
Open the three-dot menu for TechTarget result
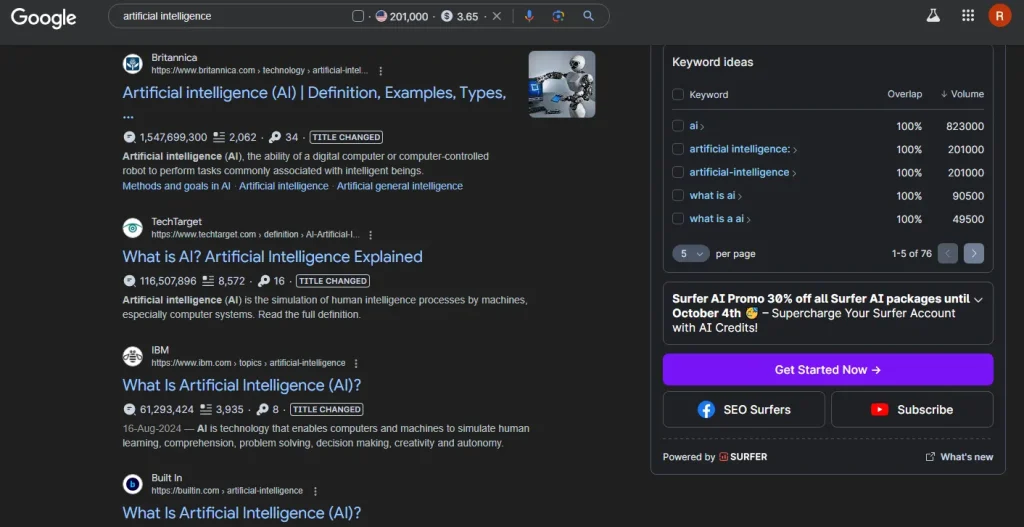coord(370,234)
